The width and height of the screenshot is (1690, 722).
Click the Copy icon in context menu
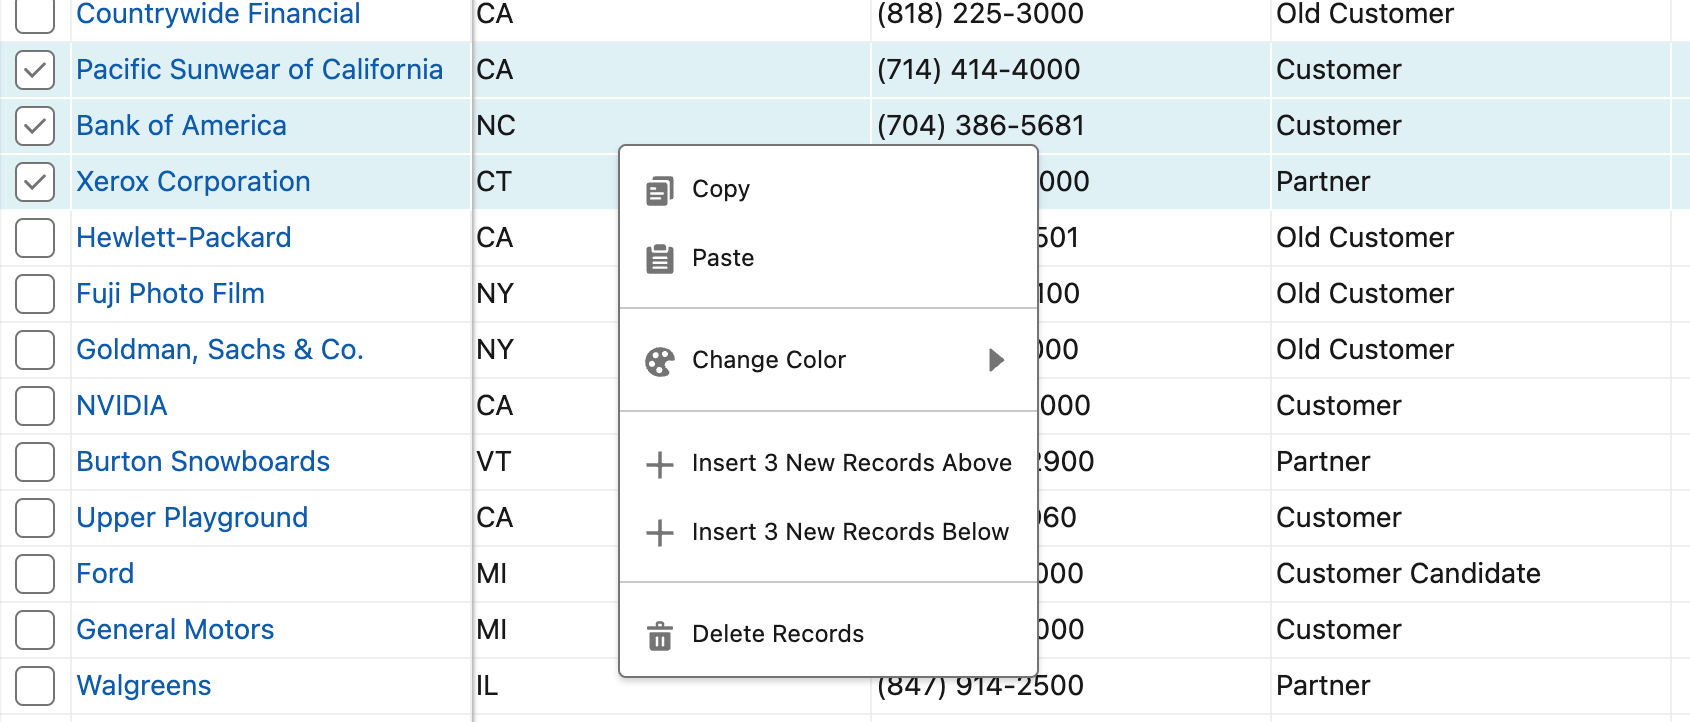tap(659, 190)
